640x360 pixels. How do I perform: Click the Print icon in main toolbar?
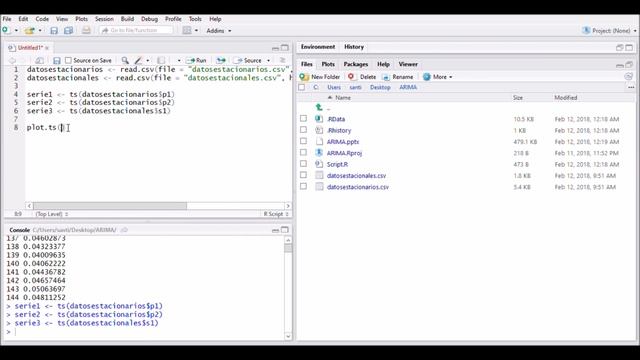click(x=86, y=31)
